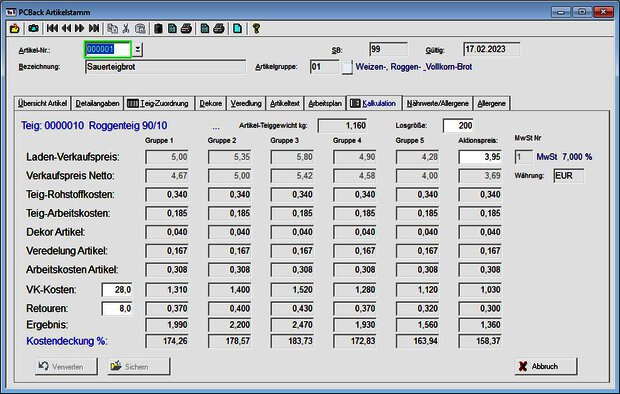
Task: Click the Artikel-Teiggewicht kg field 1,160
Action: [x=342, y=126]
